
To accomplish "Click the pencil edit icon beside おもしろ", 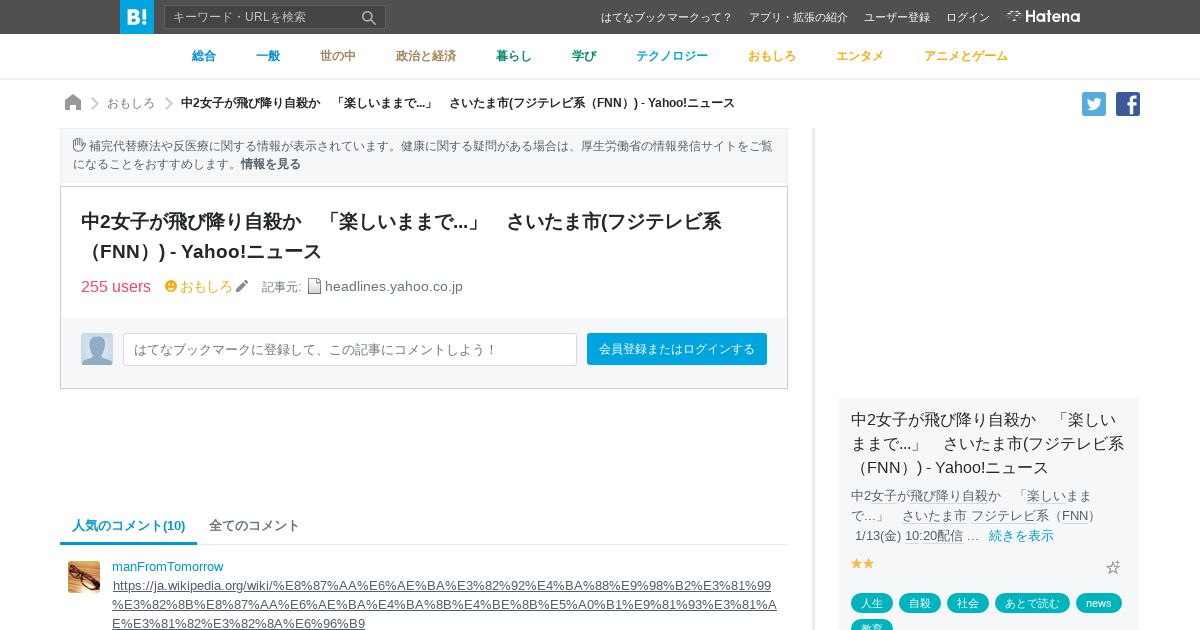I will coord(242,286).
